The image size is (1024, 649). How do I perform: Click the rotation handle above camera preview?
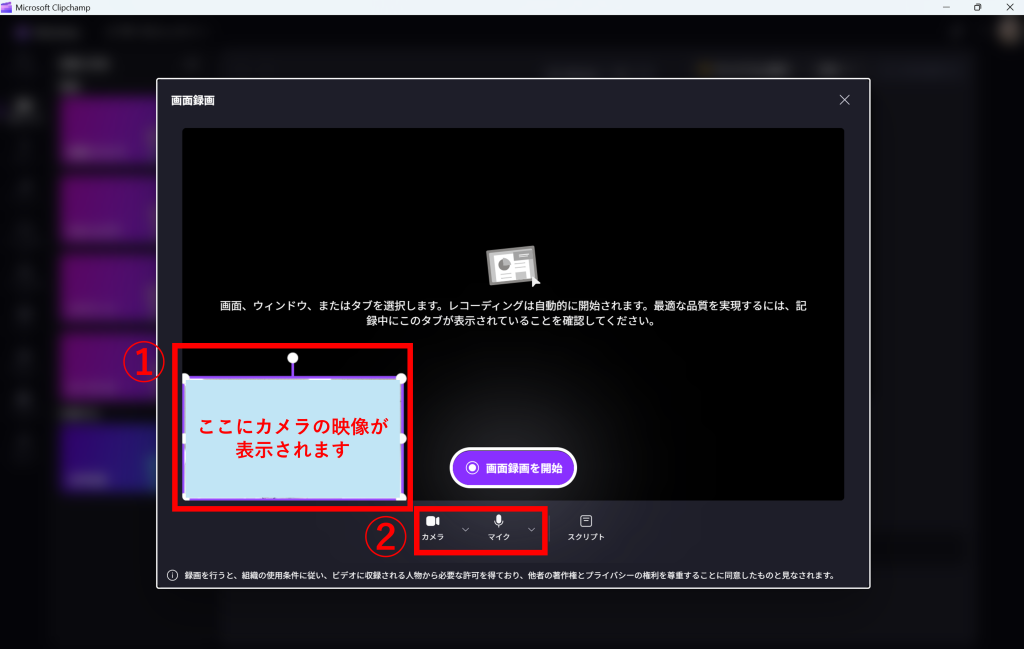pyautogui.click(x=293, y=358)
